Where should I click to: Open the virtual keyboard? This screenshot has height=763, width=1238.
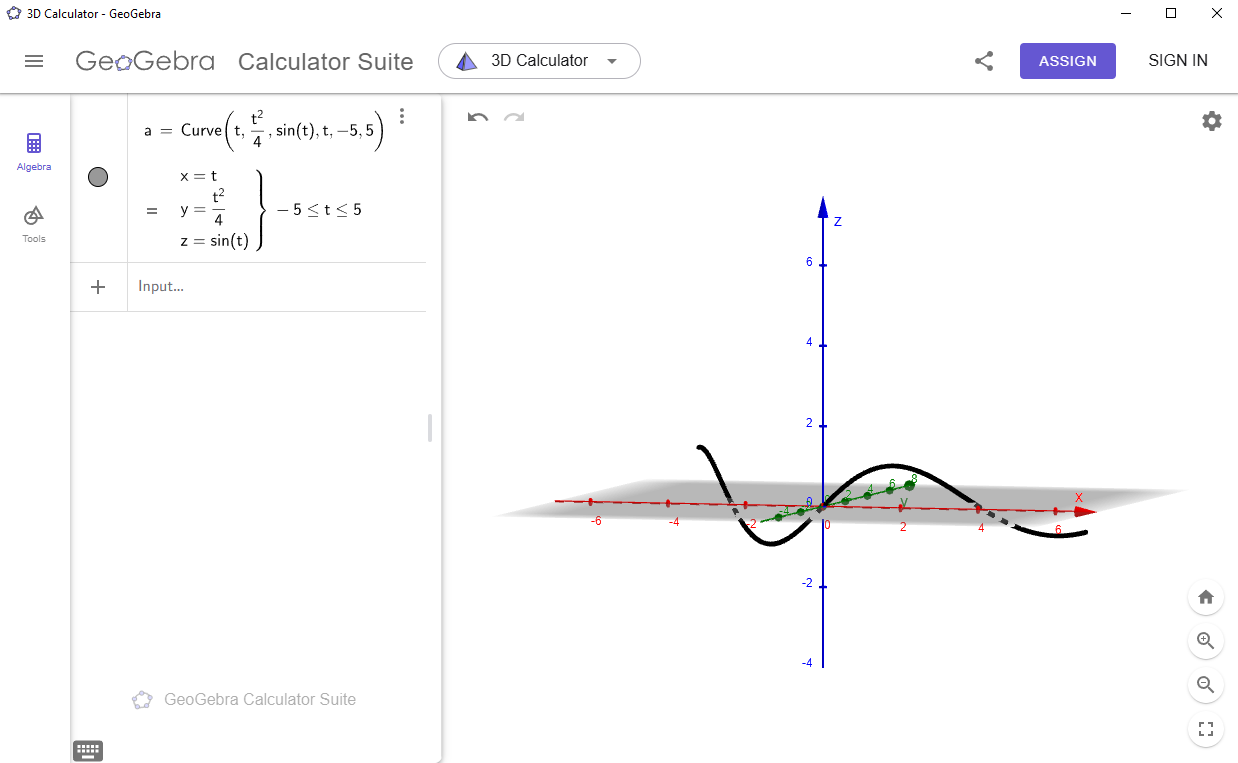[x=88, y=750]
